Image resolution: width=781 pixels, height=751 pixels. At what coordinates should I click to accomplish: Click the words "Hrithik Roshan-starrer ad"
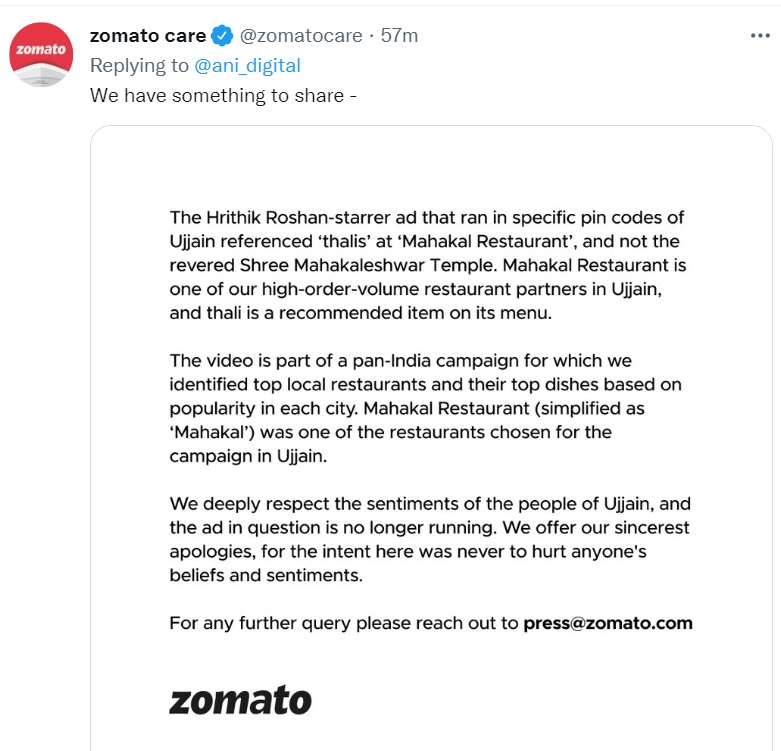coord(299,217)
